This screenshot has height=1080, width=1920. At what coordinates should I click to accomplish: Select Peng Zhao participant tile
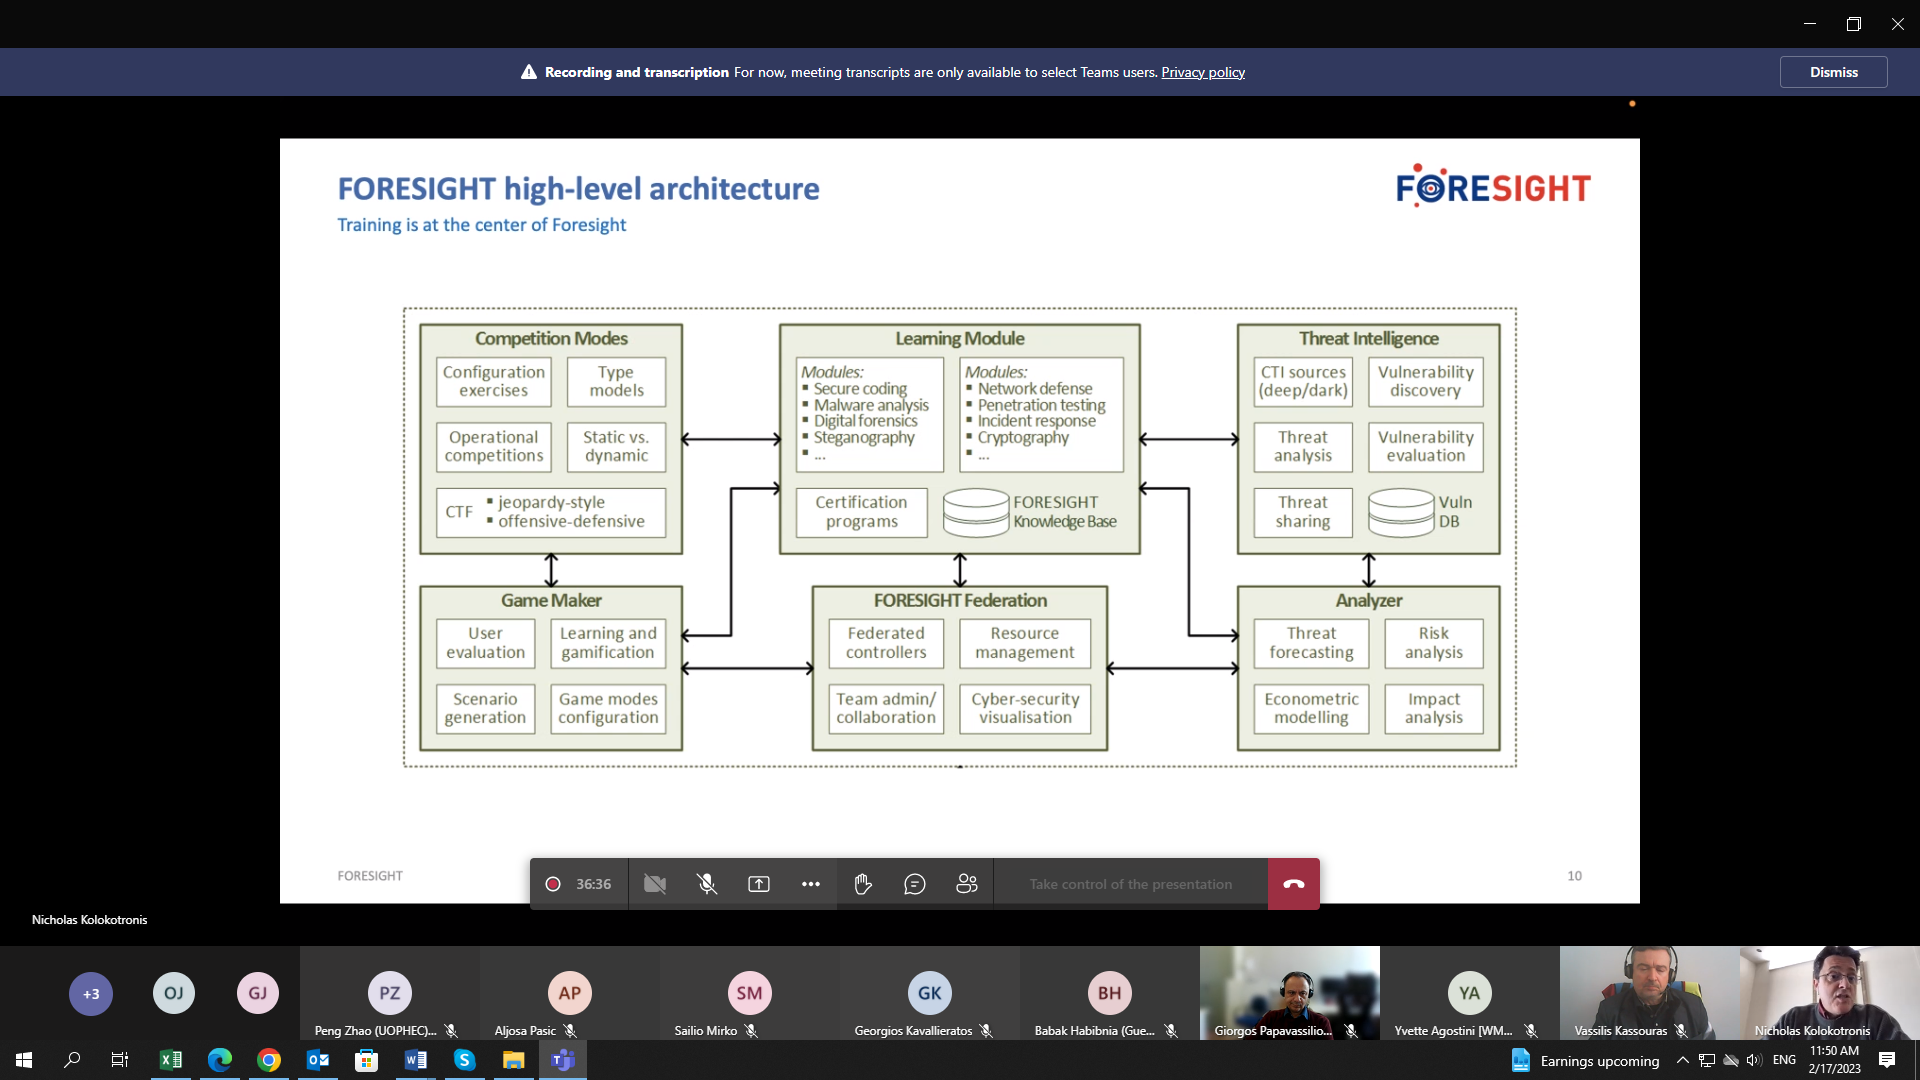pos(389,994)
